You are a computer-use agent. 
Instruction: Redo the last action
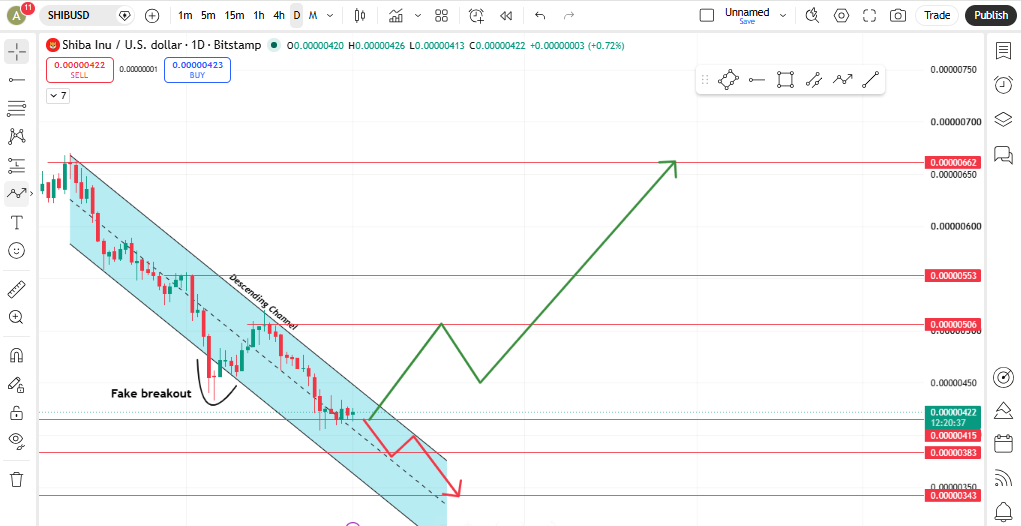coord(568,16)
